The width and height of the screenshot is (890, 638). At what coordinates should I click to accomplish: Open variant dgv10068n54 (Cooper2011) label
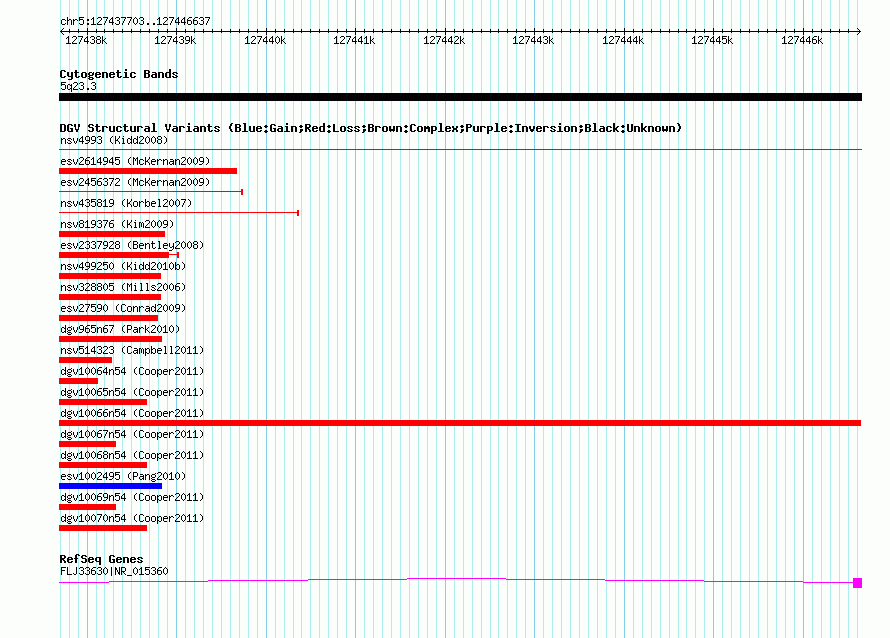132,455
